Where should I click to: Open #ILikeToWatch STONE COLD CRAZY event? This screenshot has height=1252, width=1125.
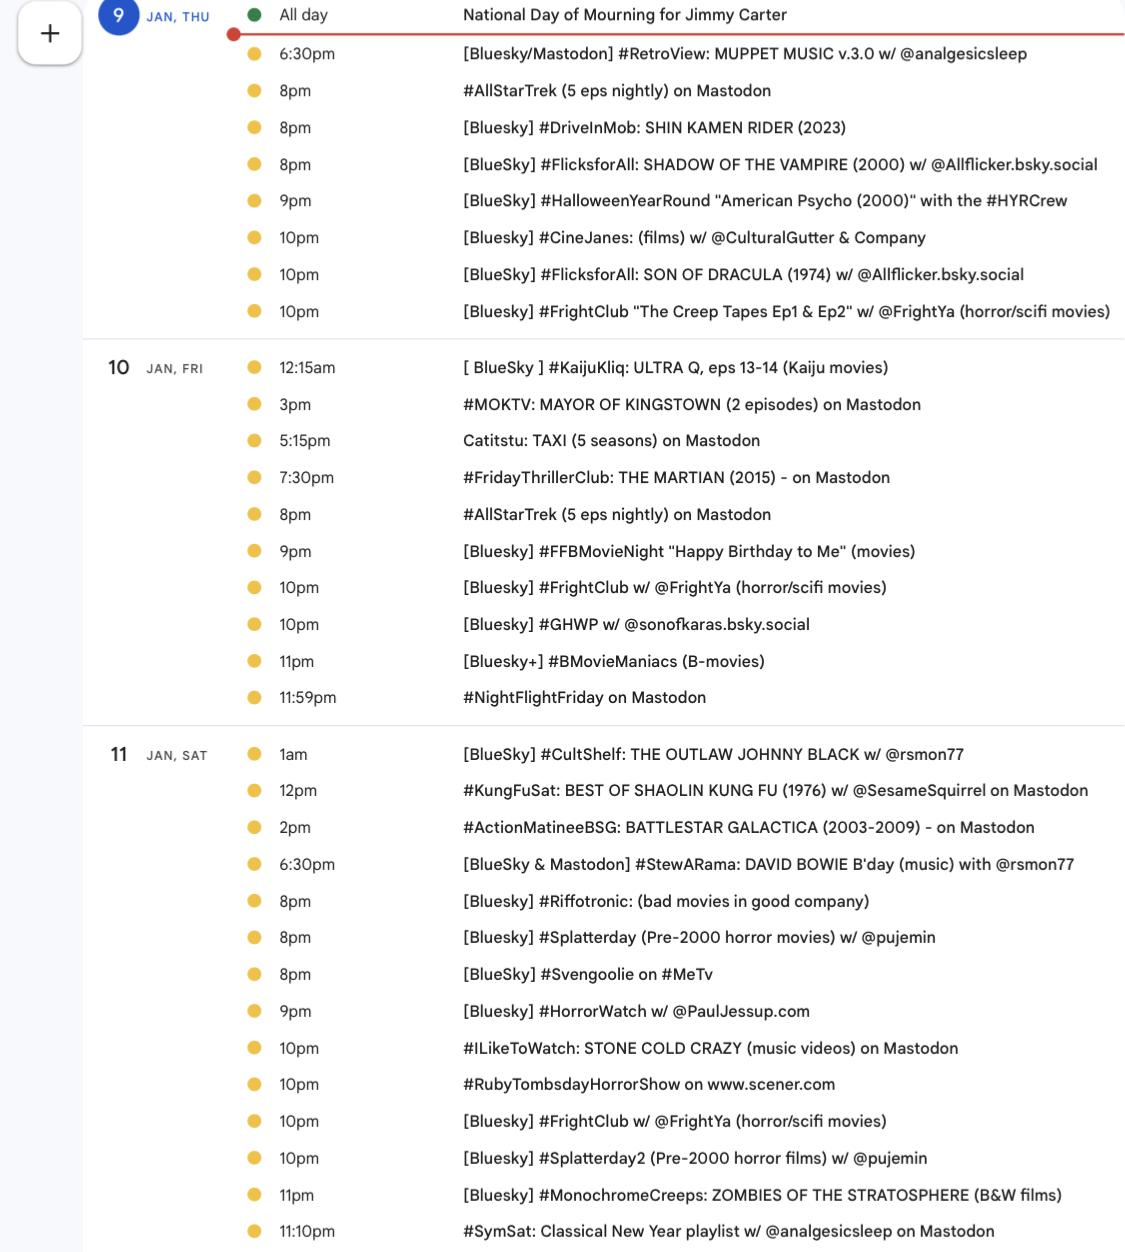710,1049
